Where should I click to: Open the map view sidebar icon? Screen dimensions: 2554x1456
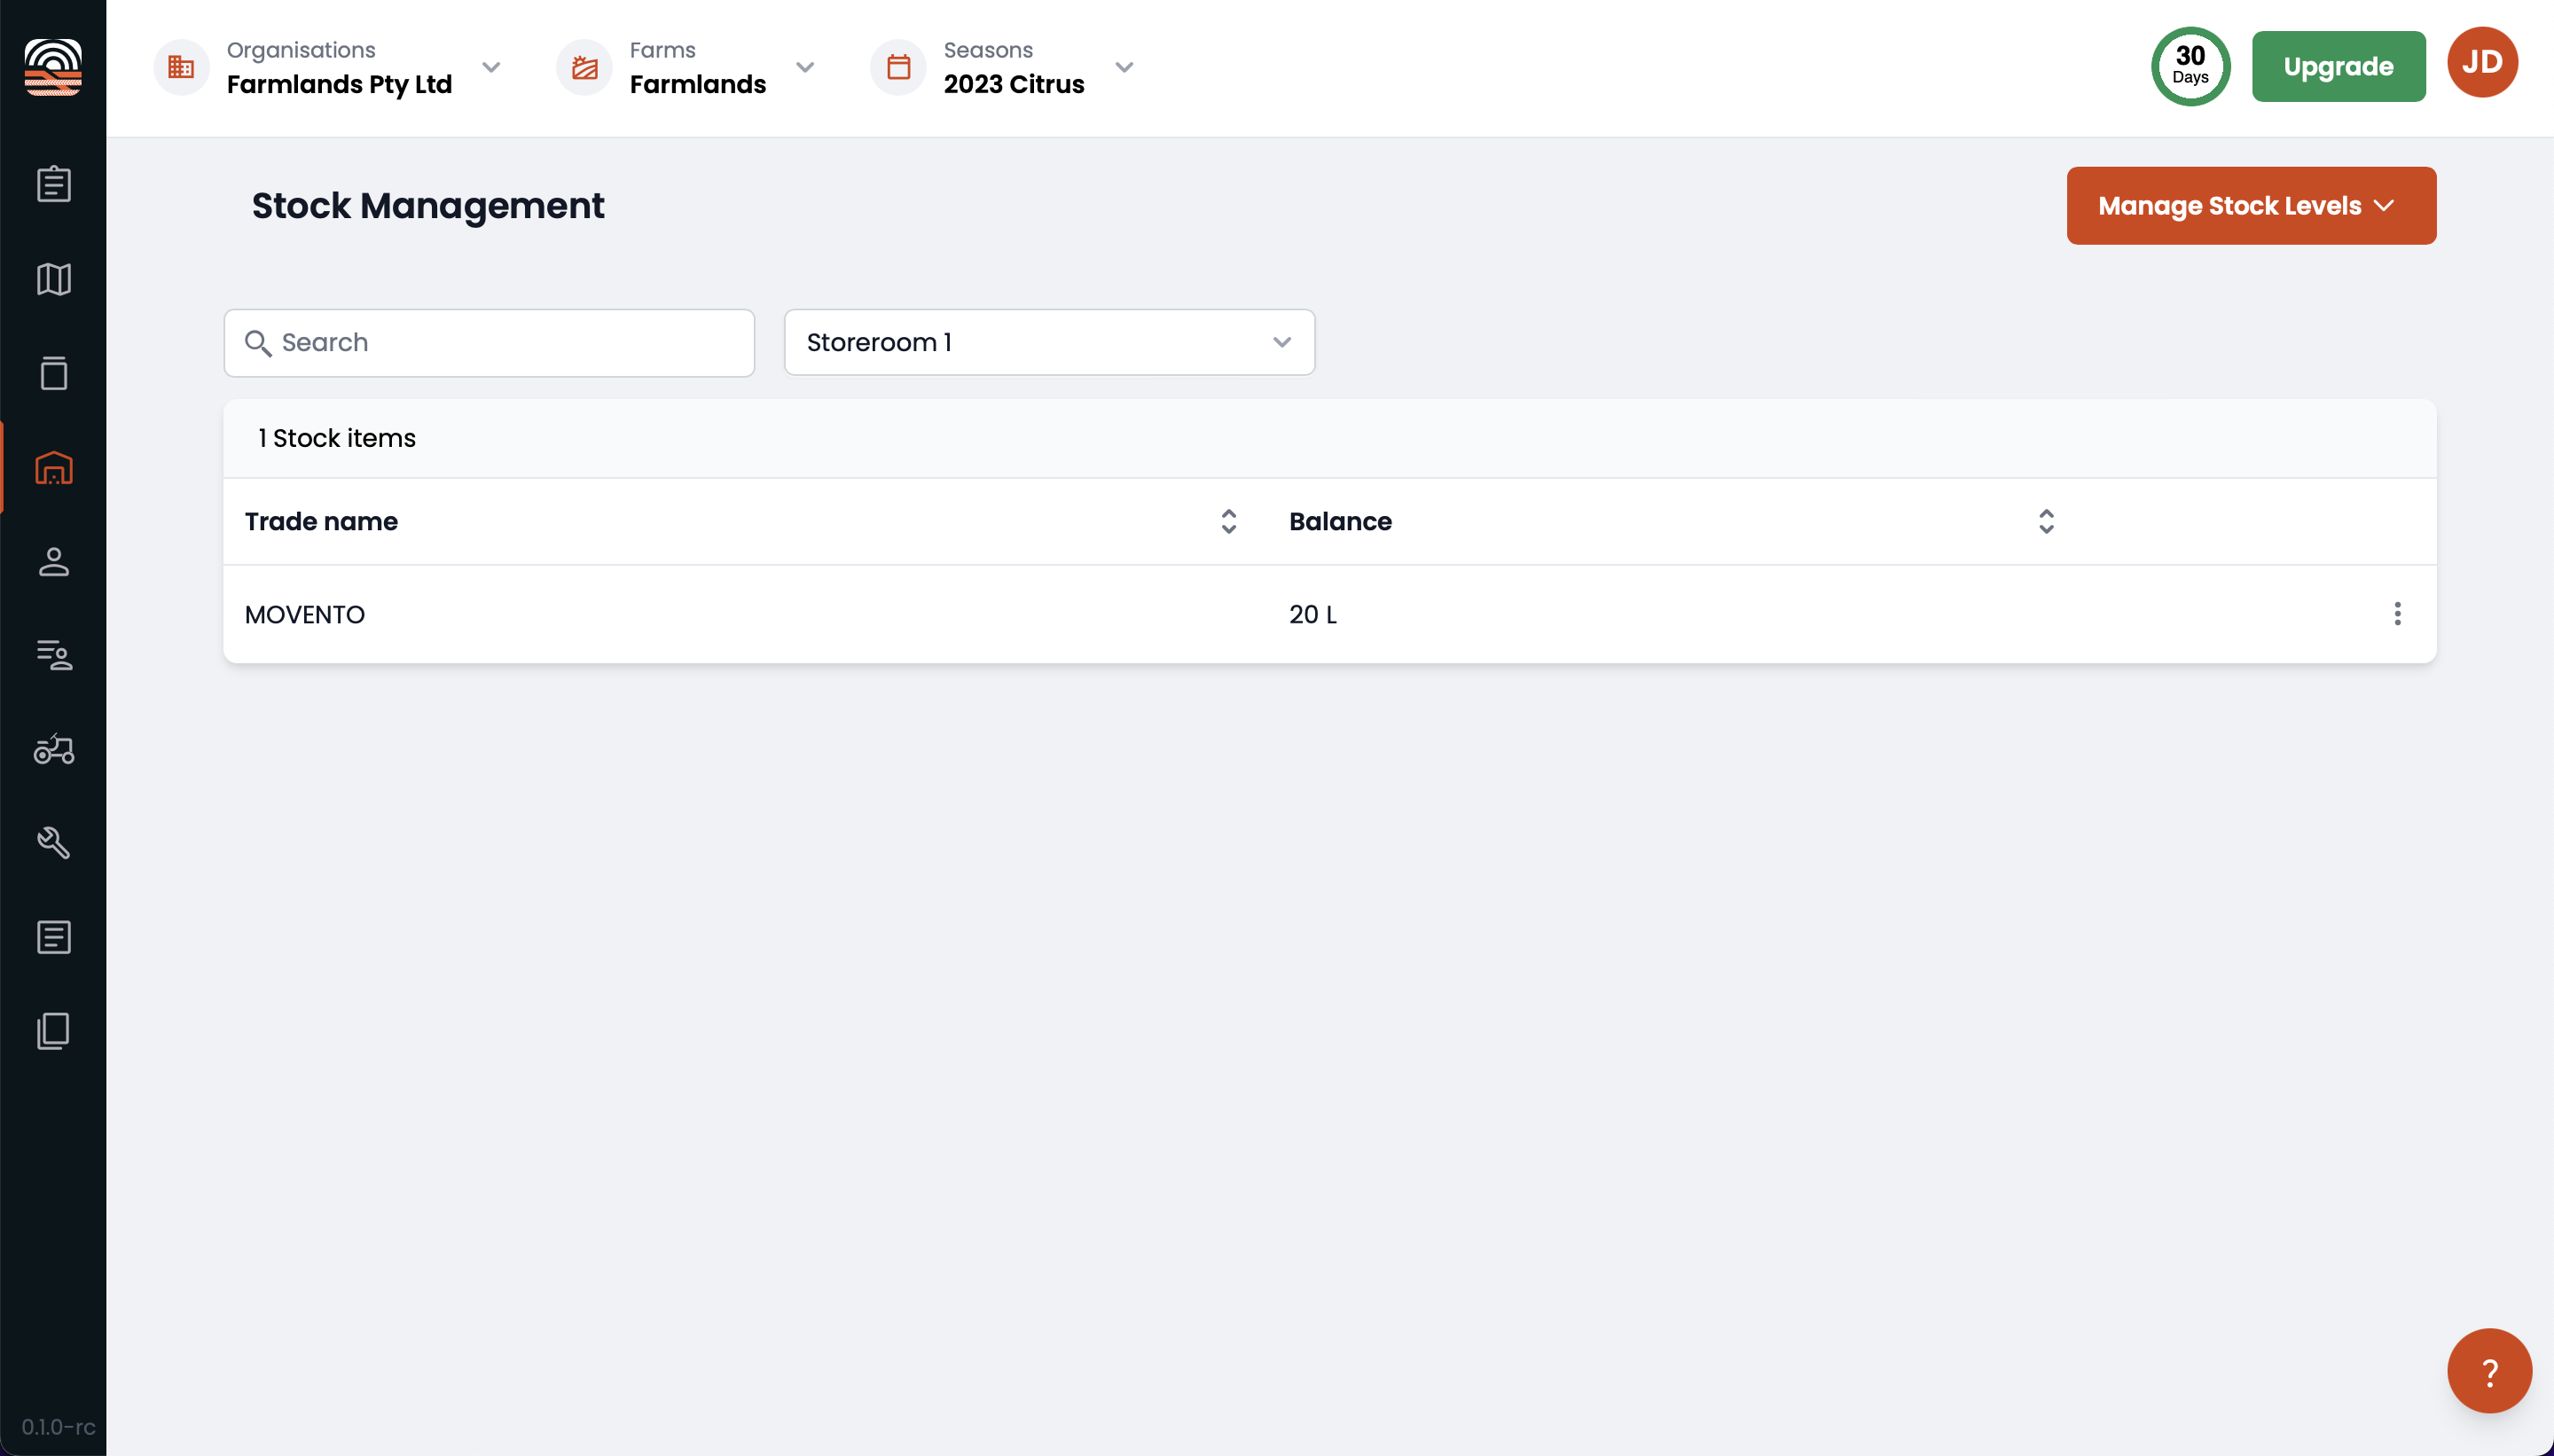pyautogui.click(x=53, y=279)
